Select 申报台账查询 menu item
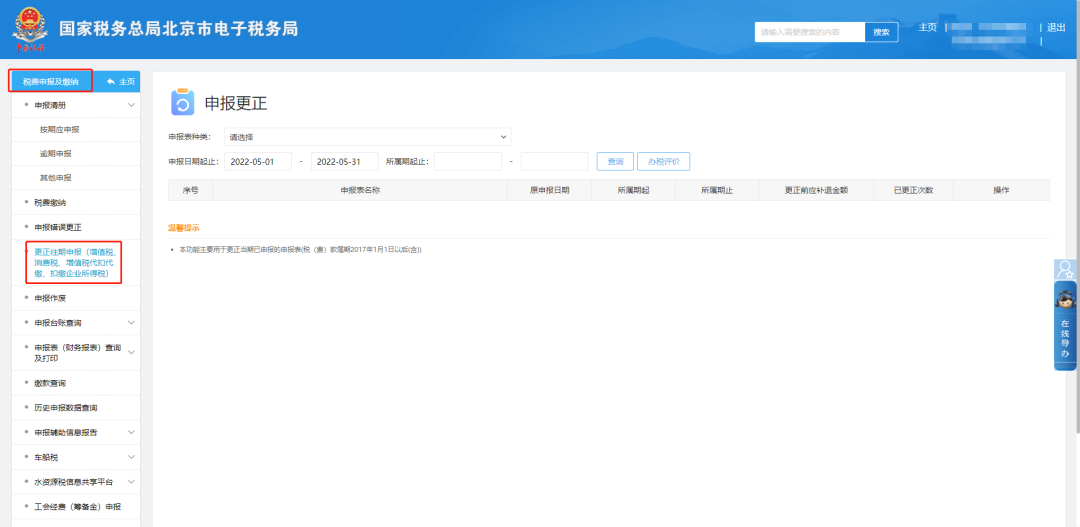This screenshot has height=527, width=1080. [58, 322]
